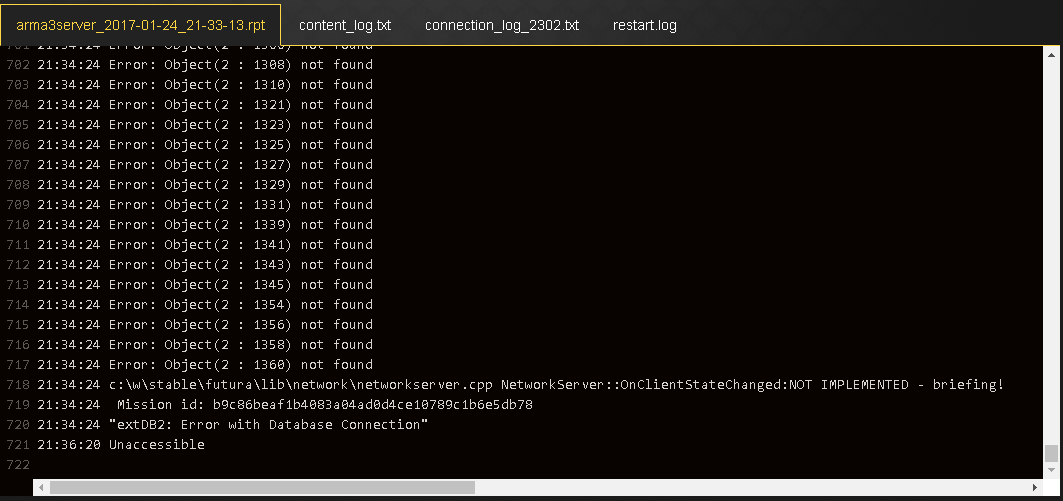Activate the arma3server .rpt log tab
This screenshot has width=1063, height=501.
[x=140, y=25]
